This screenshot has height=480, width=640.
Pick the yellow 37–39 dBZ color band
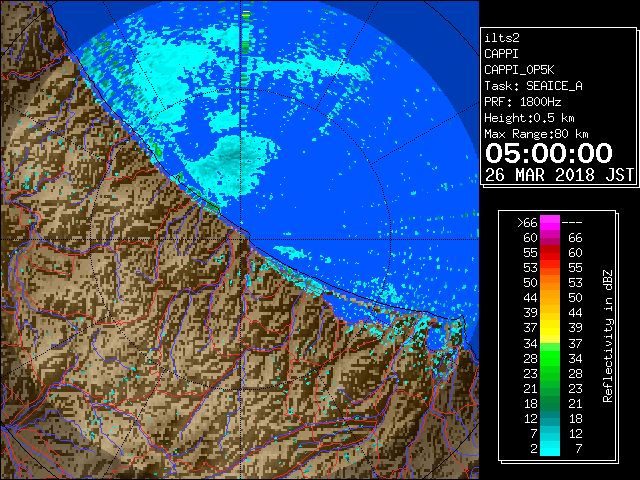pos(550,328)
